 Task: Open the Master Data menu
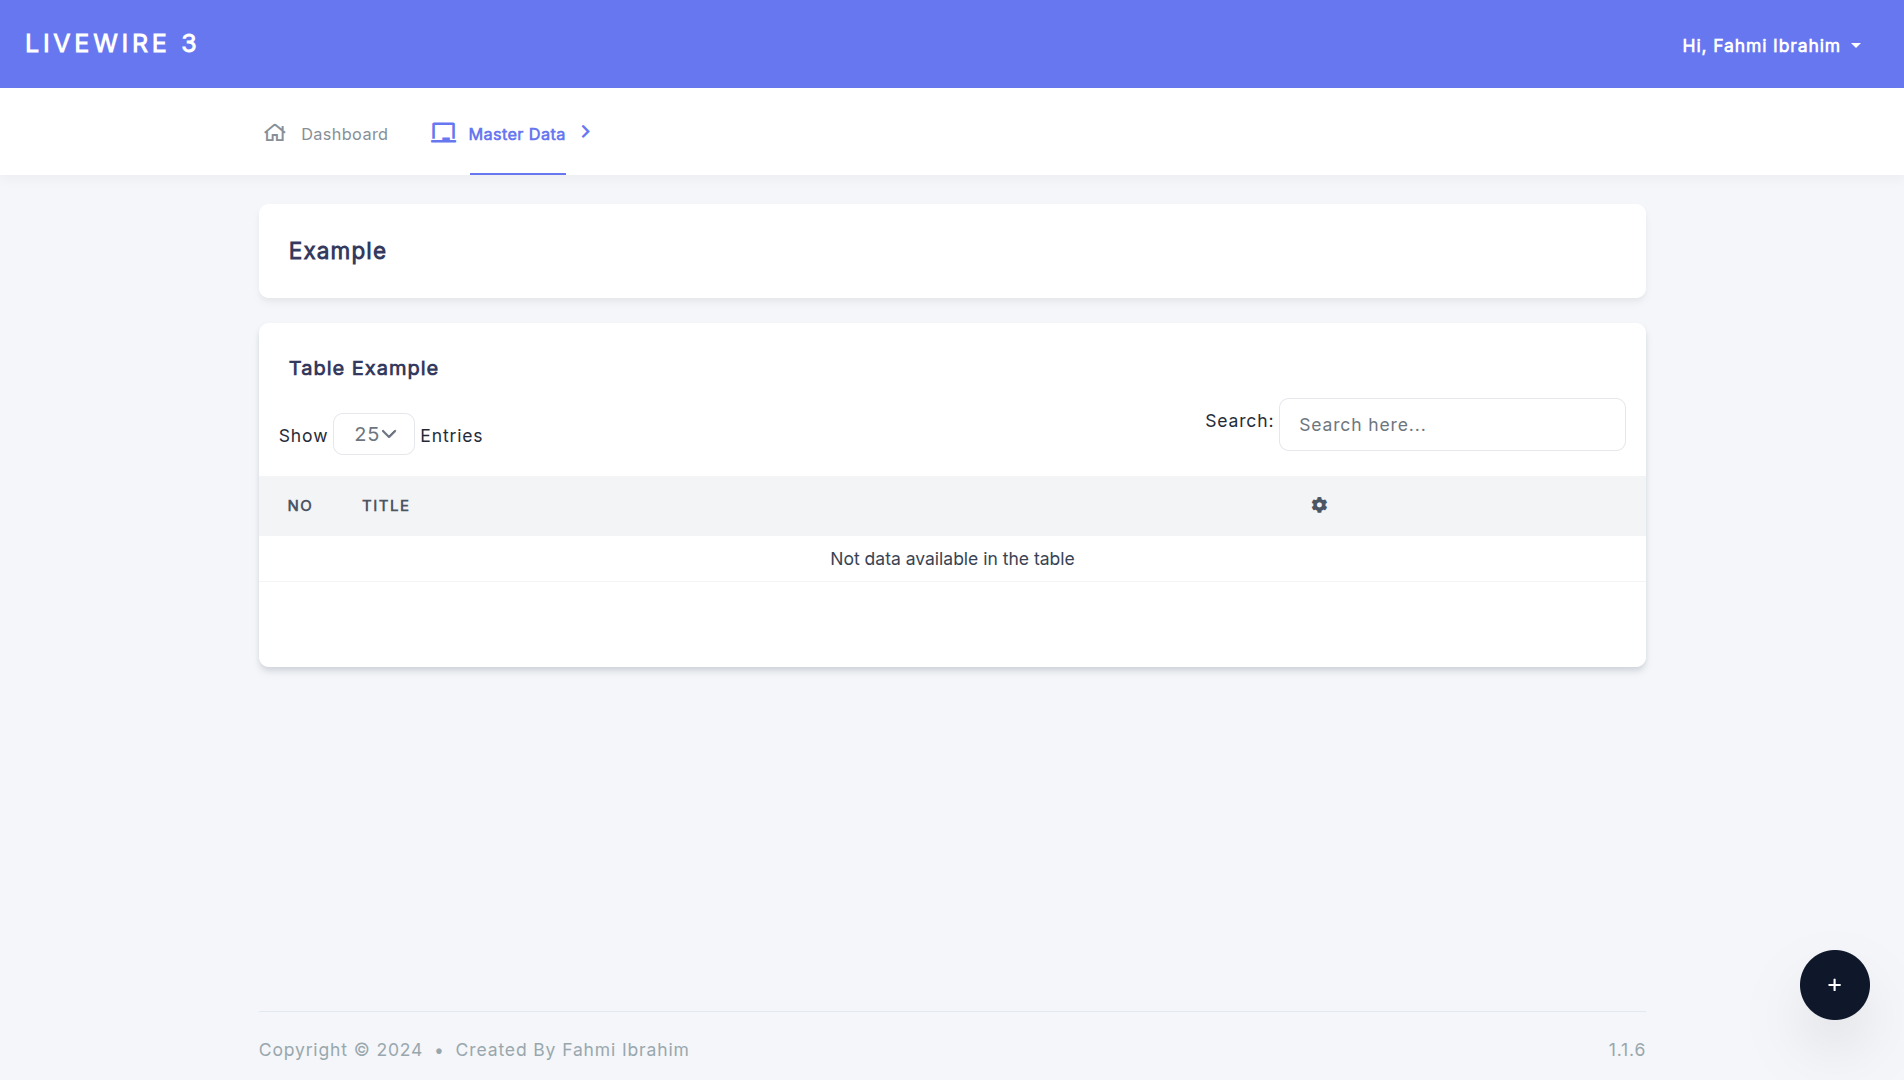516,134
